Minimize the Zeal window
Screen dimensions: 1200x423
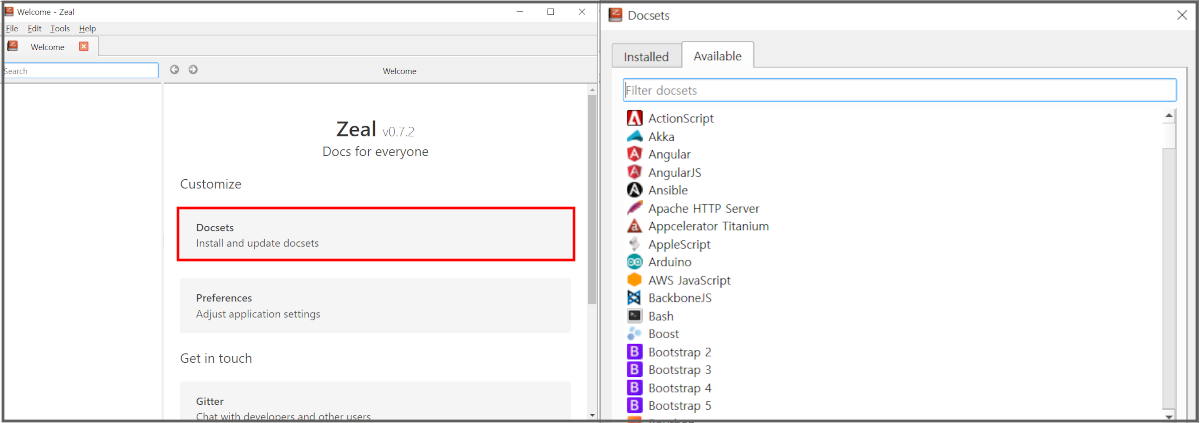520,11
